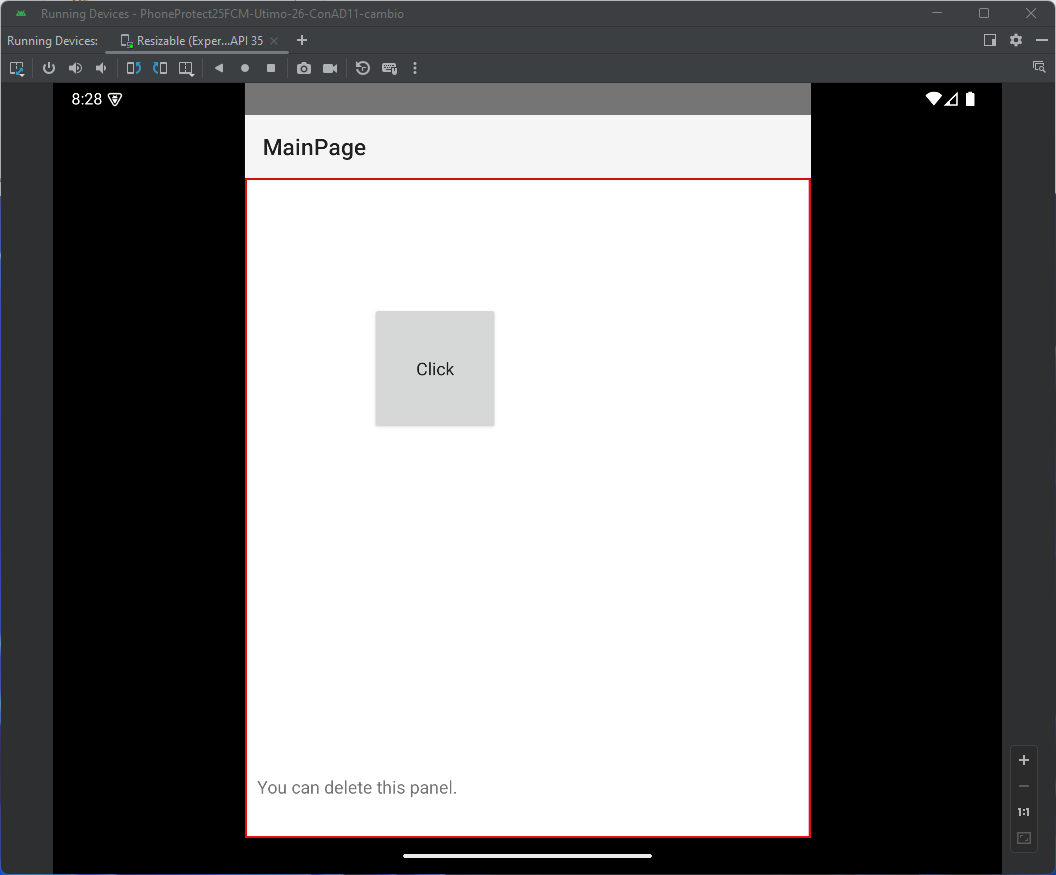This screenshot has width=1056, height=875.
Task: Click the MainPage title text
Action: [x=315, y=148]
